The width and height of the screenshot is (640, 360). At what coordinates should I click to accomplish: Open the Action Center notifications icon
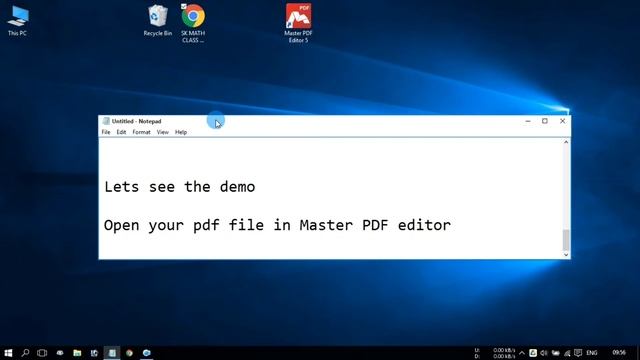click(578, 353)
